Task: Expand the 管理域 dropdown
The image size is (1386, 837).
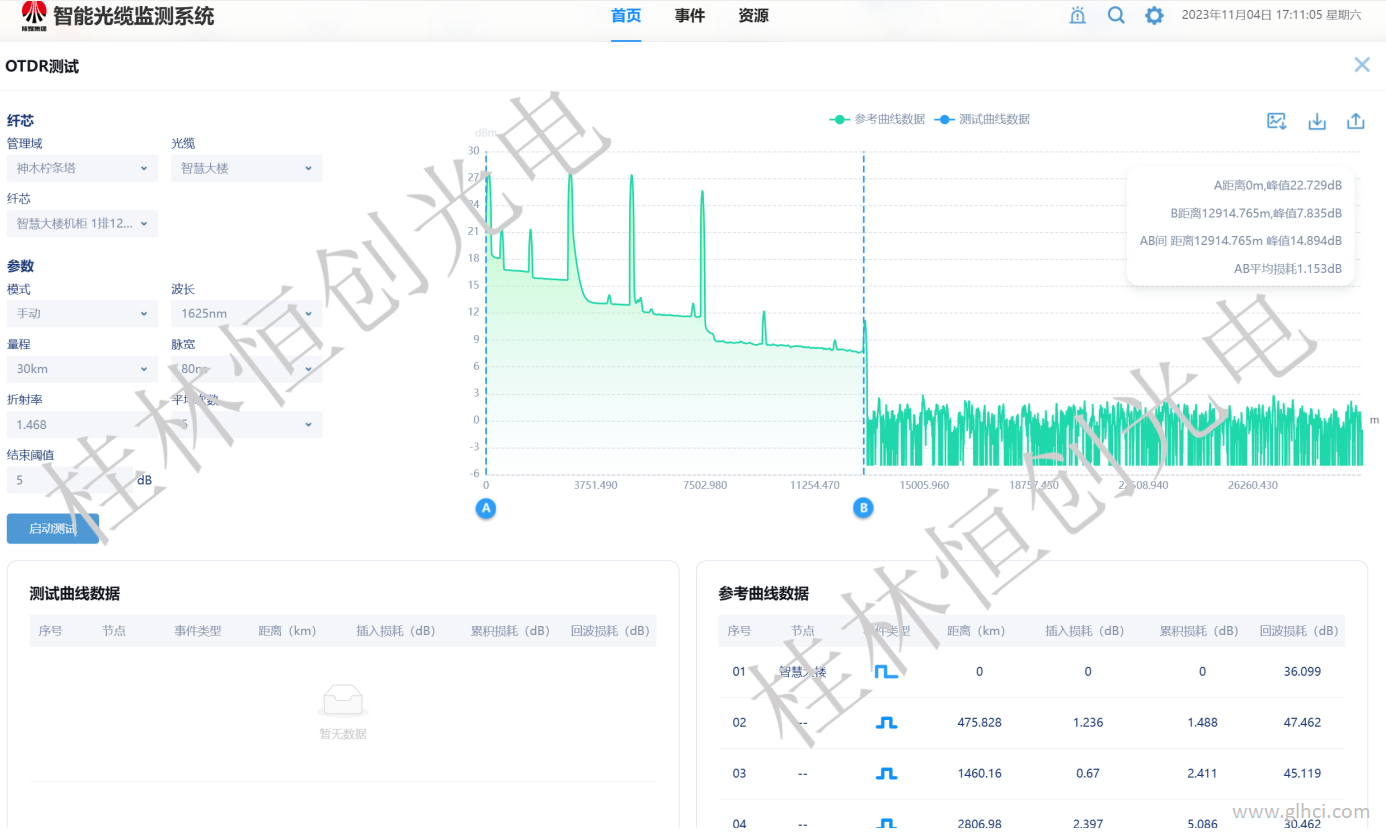Action: [x=82, y=168]
